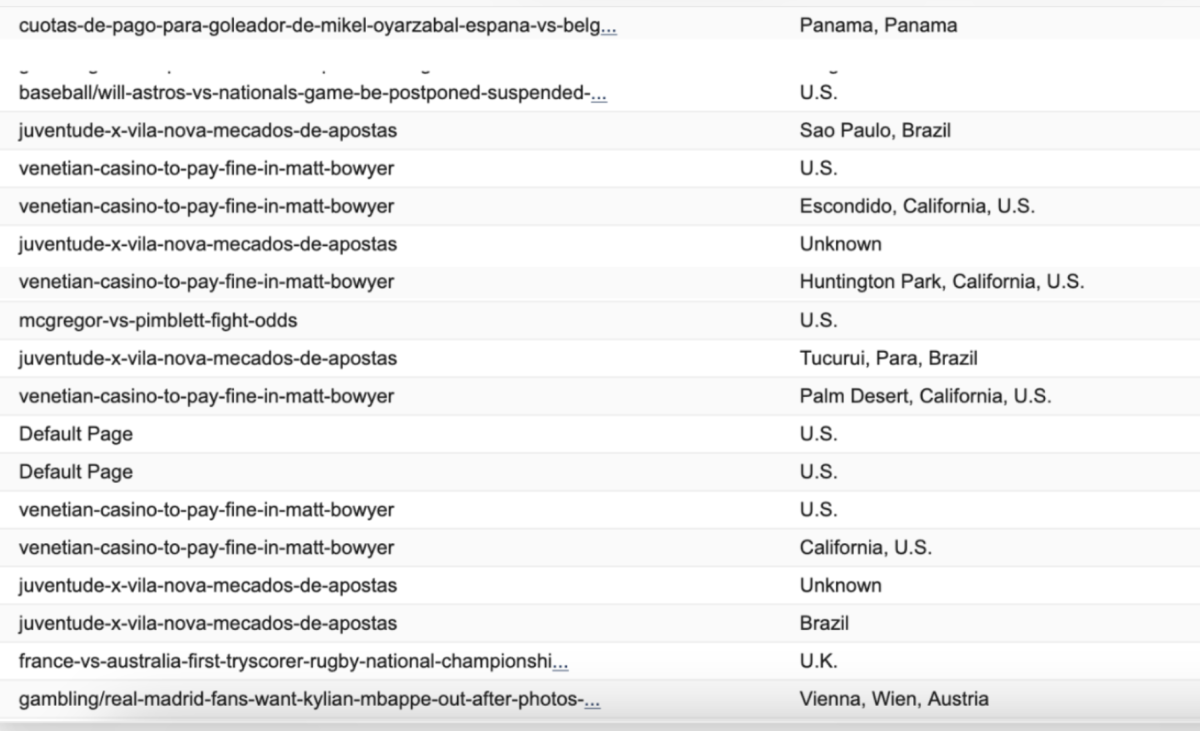Click the U.K. location cell
Screen dimensions: 1200x731
coord(819,661)
